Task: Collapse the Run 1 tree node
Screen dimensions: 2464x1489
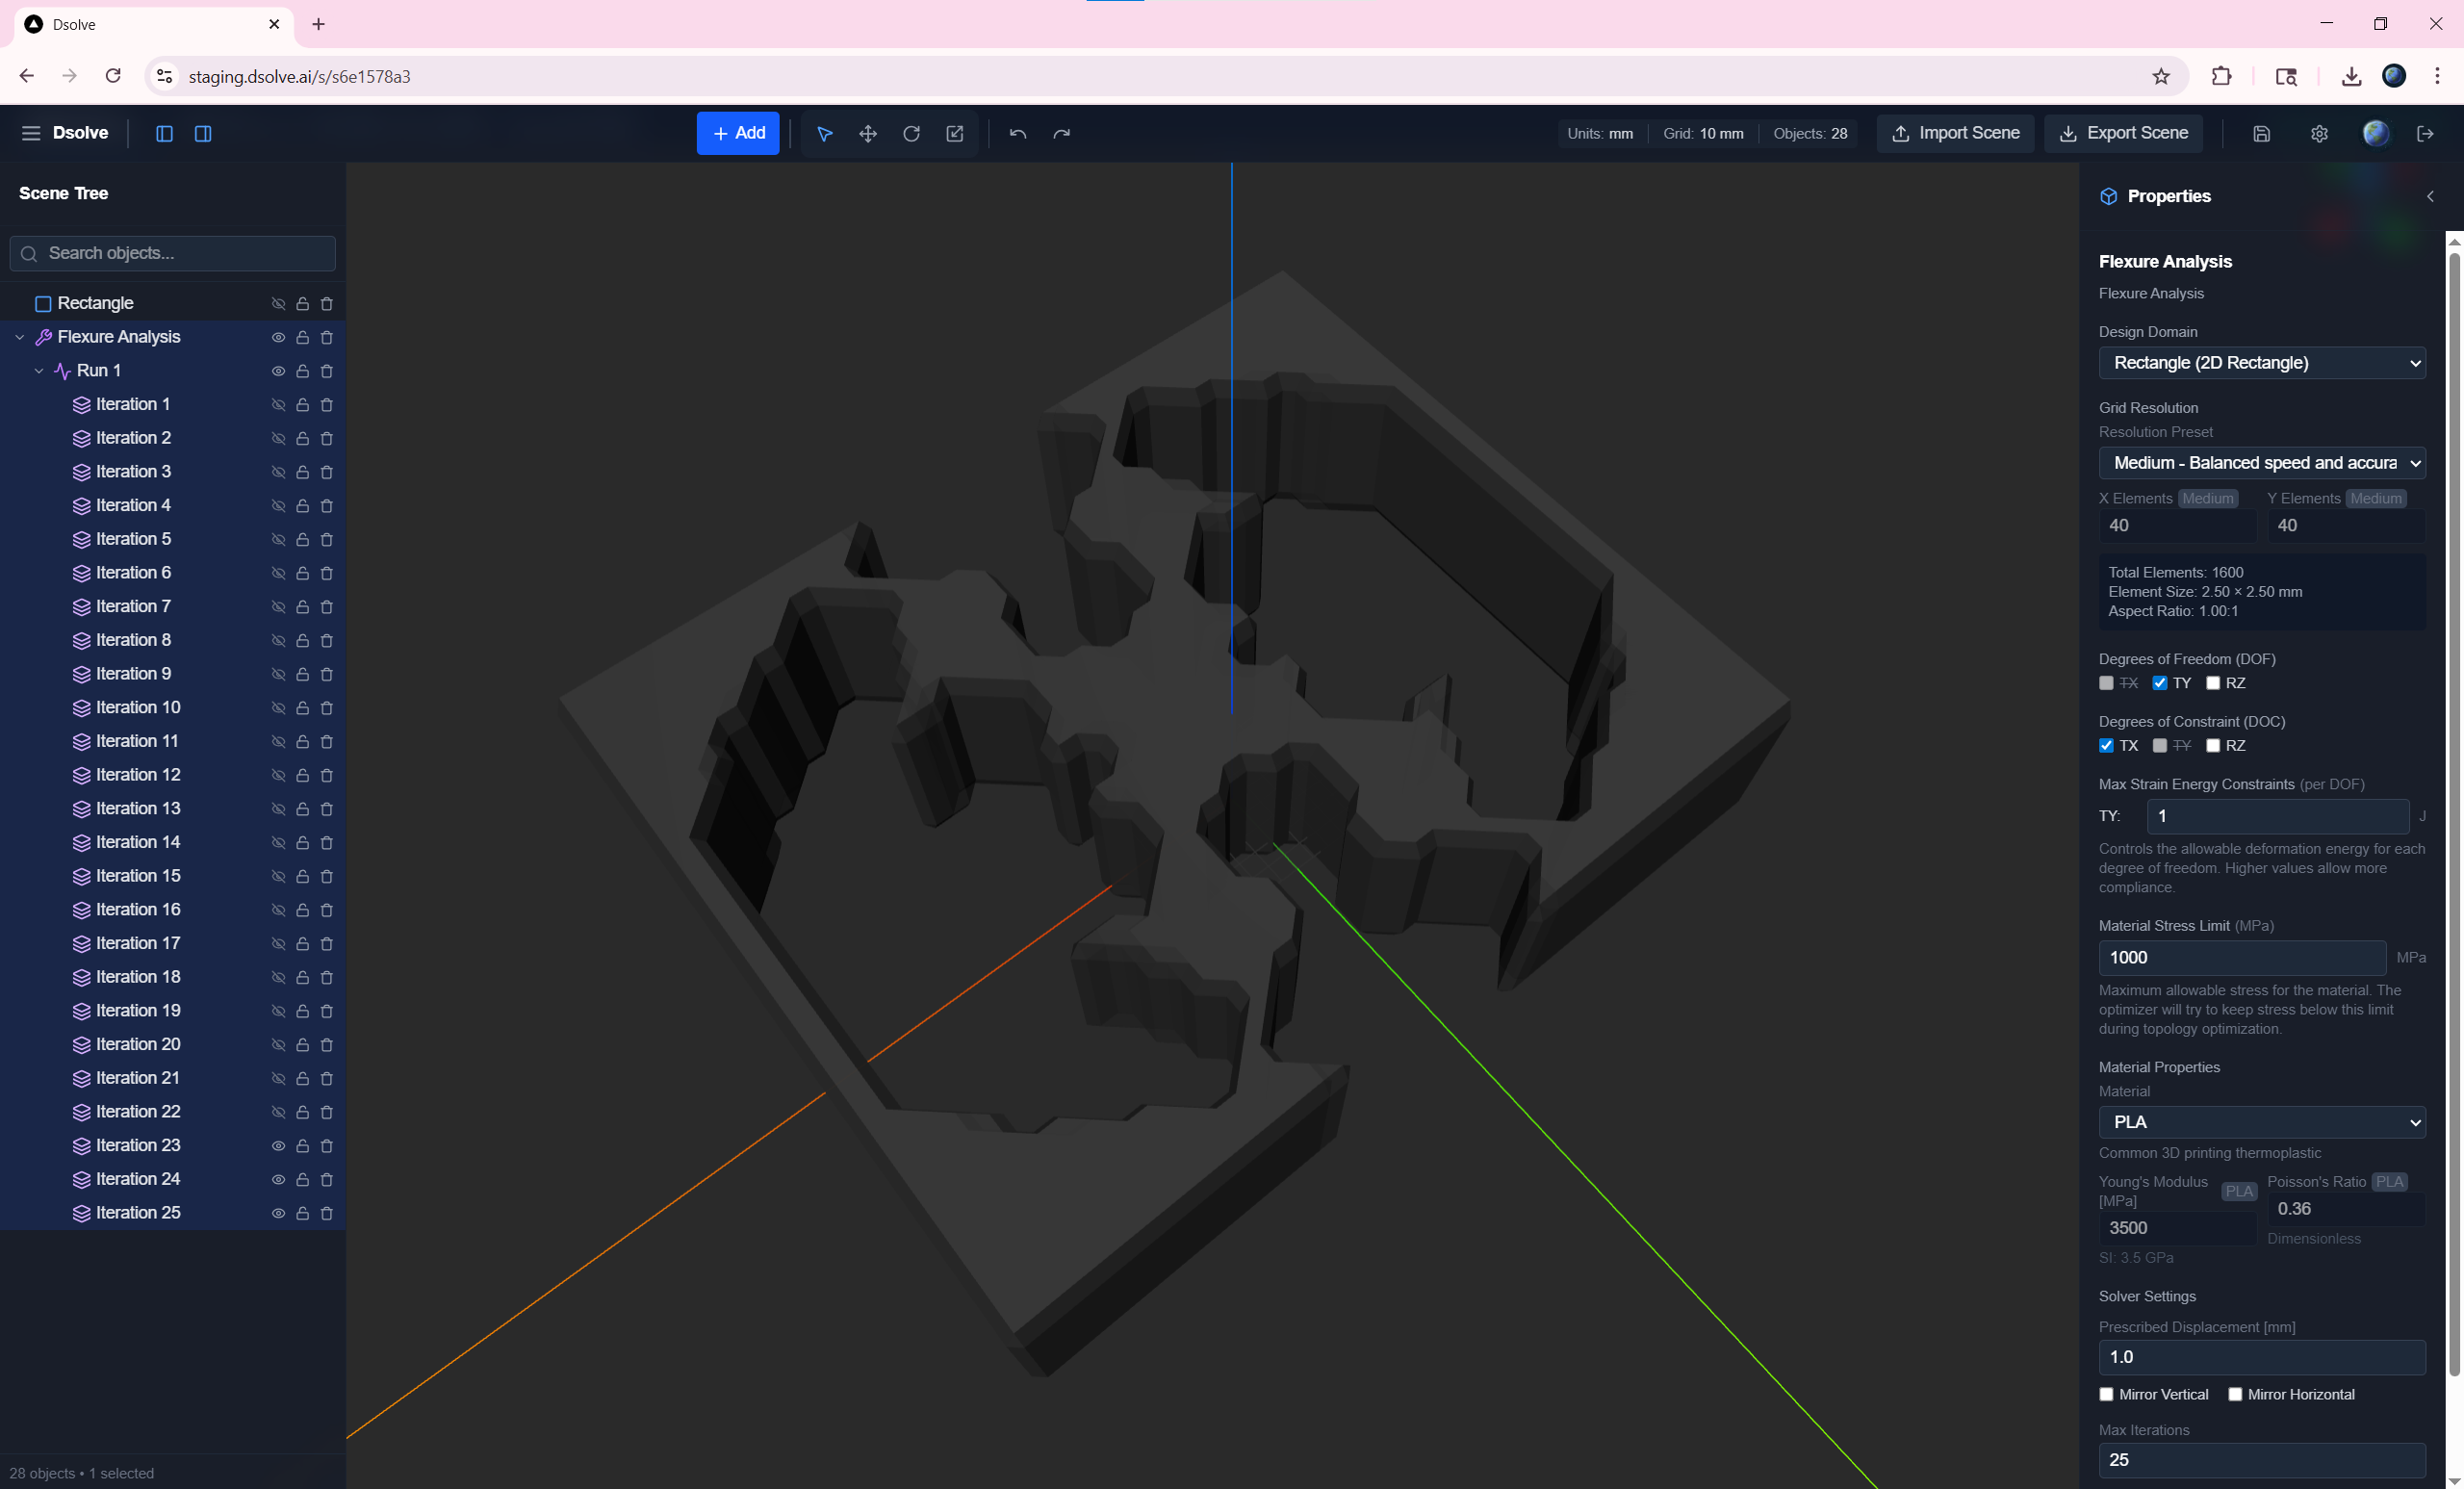Action: (40, 370)
